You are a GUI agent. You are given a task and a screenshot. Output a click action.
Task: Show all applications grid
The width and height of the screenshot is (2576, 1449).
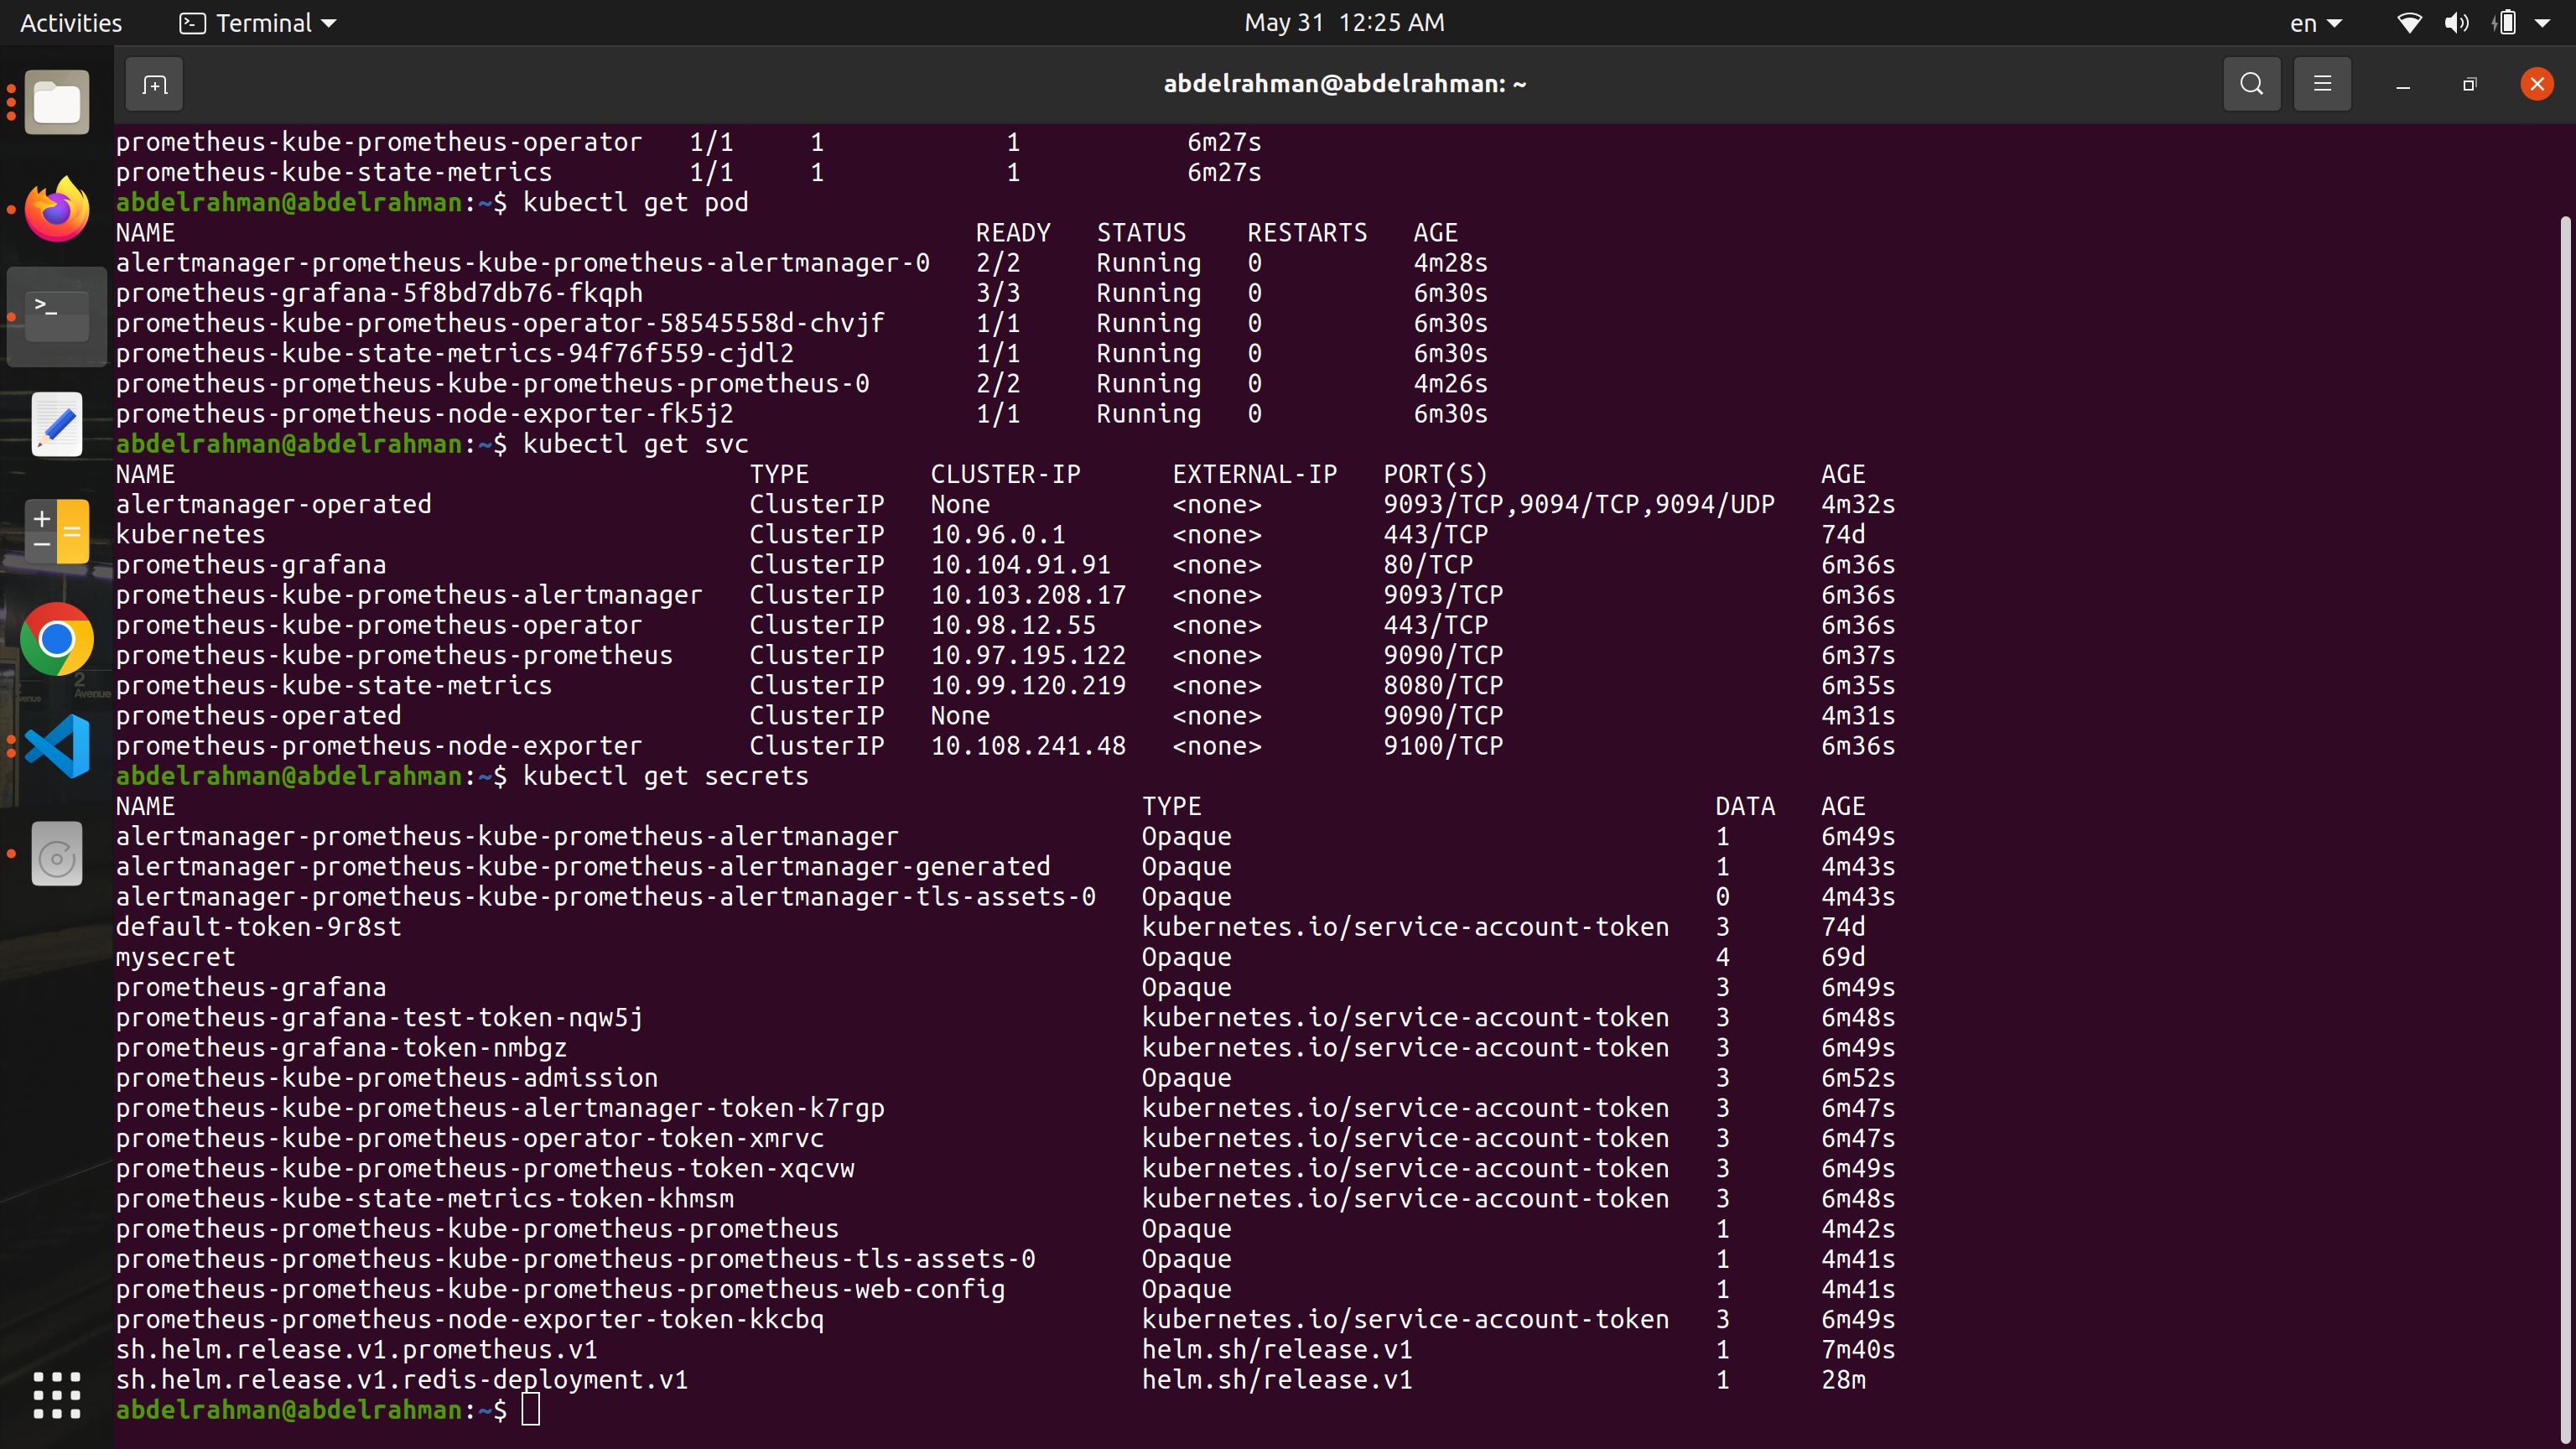click(56, 1395)
